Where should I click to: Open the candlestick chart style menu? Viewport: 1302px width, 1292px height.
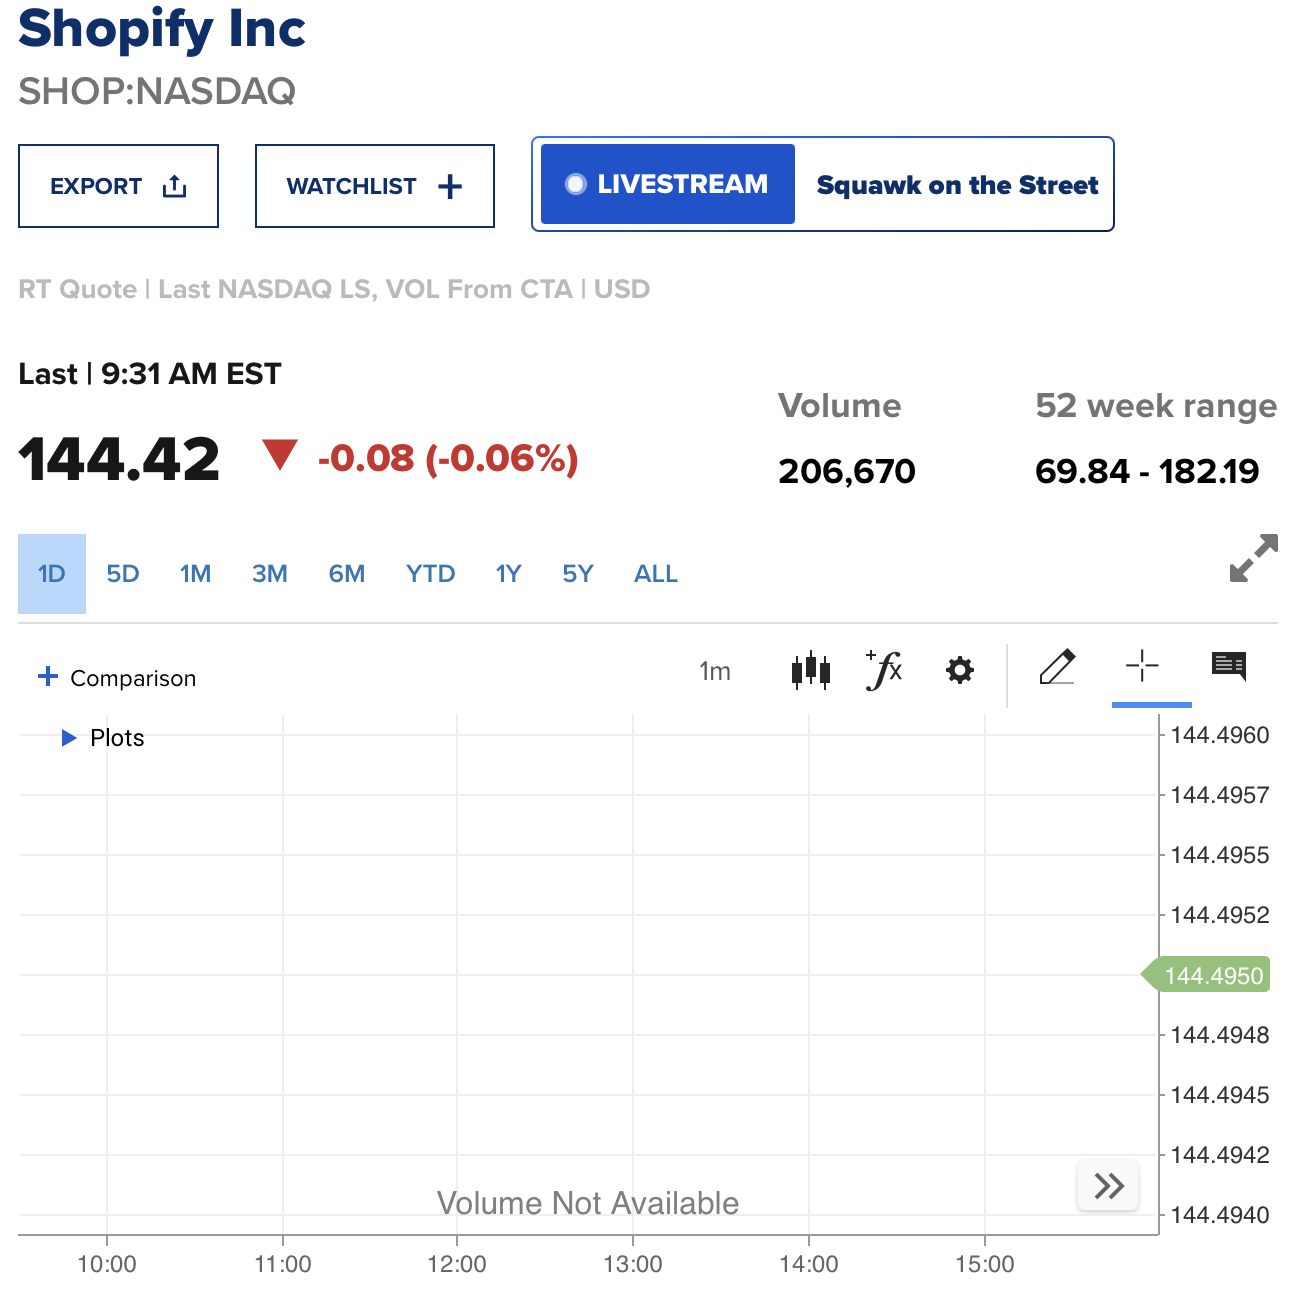tap(810, 670)
